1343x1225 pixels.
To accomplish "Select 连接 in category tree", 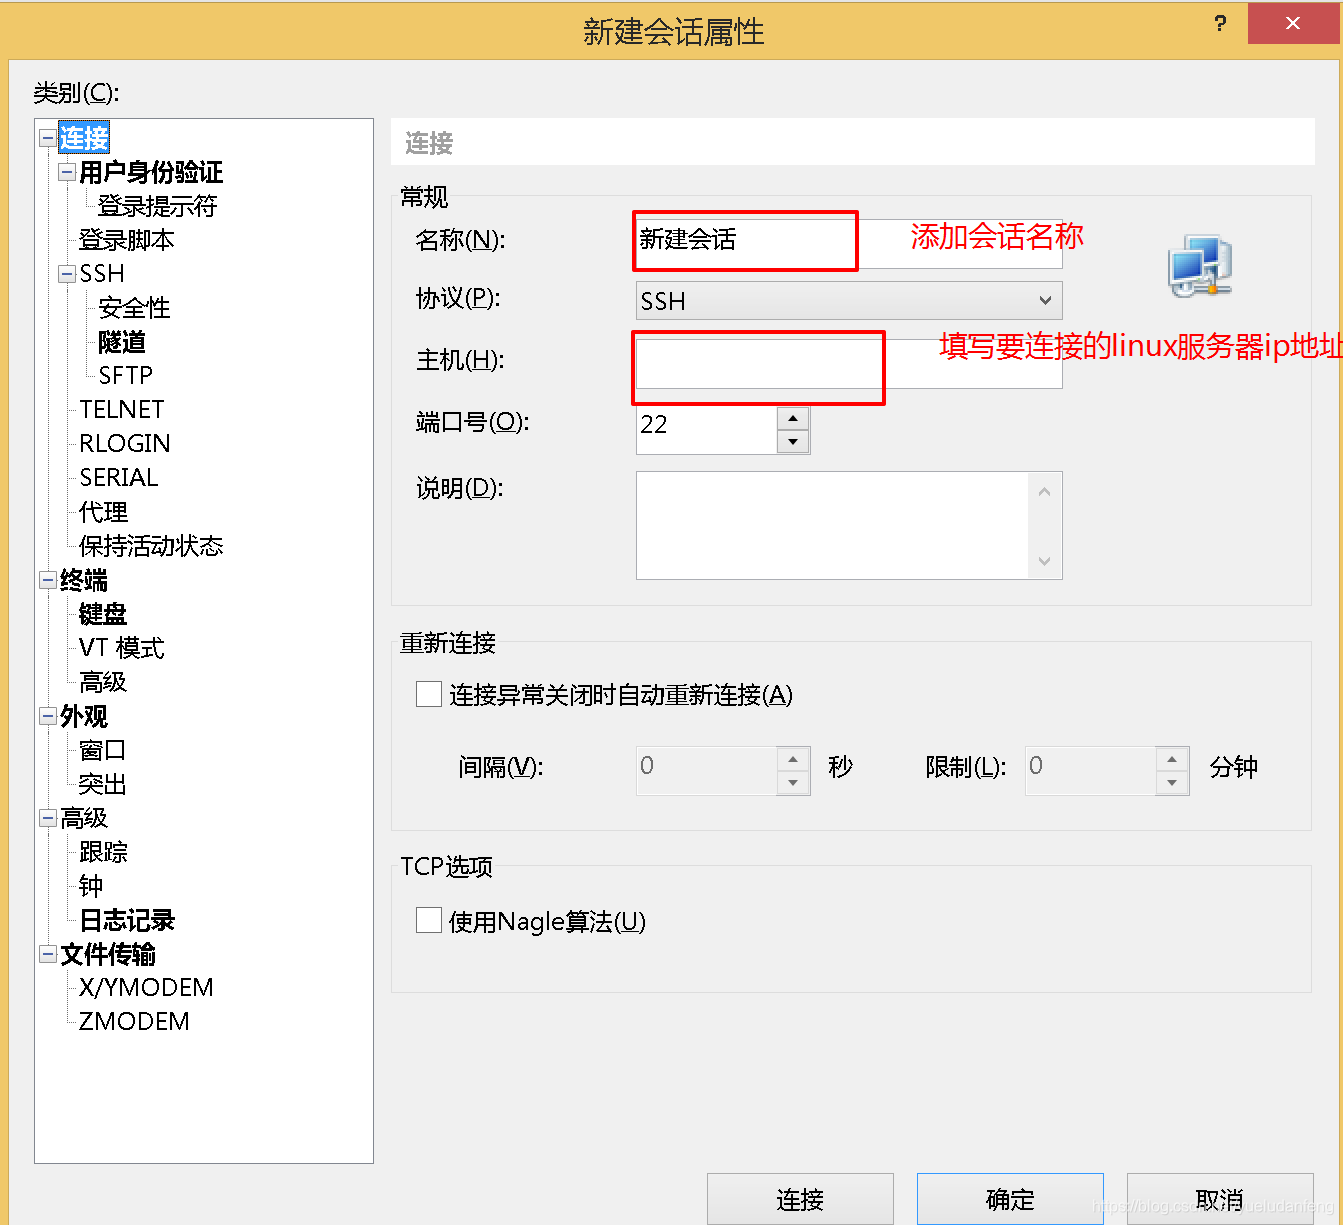I will click(x=84, y=138).
